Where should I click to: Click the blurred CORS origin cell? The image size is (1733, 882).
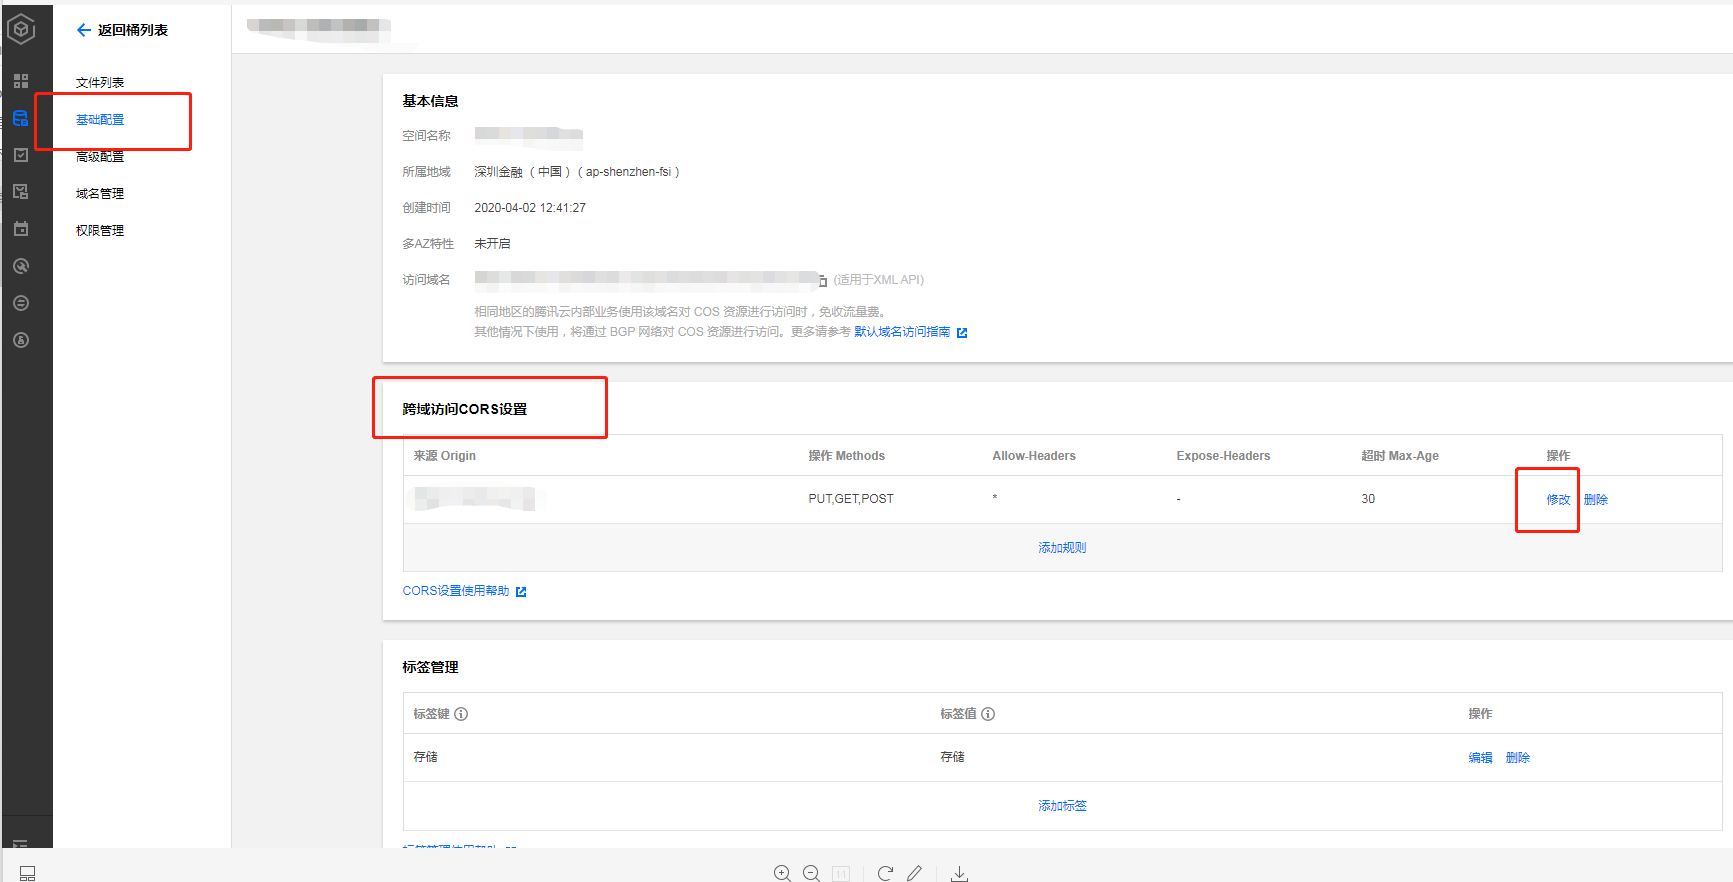coord(474,498)
